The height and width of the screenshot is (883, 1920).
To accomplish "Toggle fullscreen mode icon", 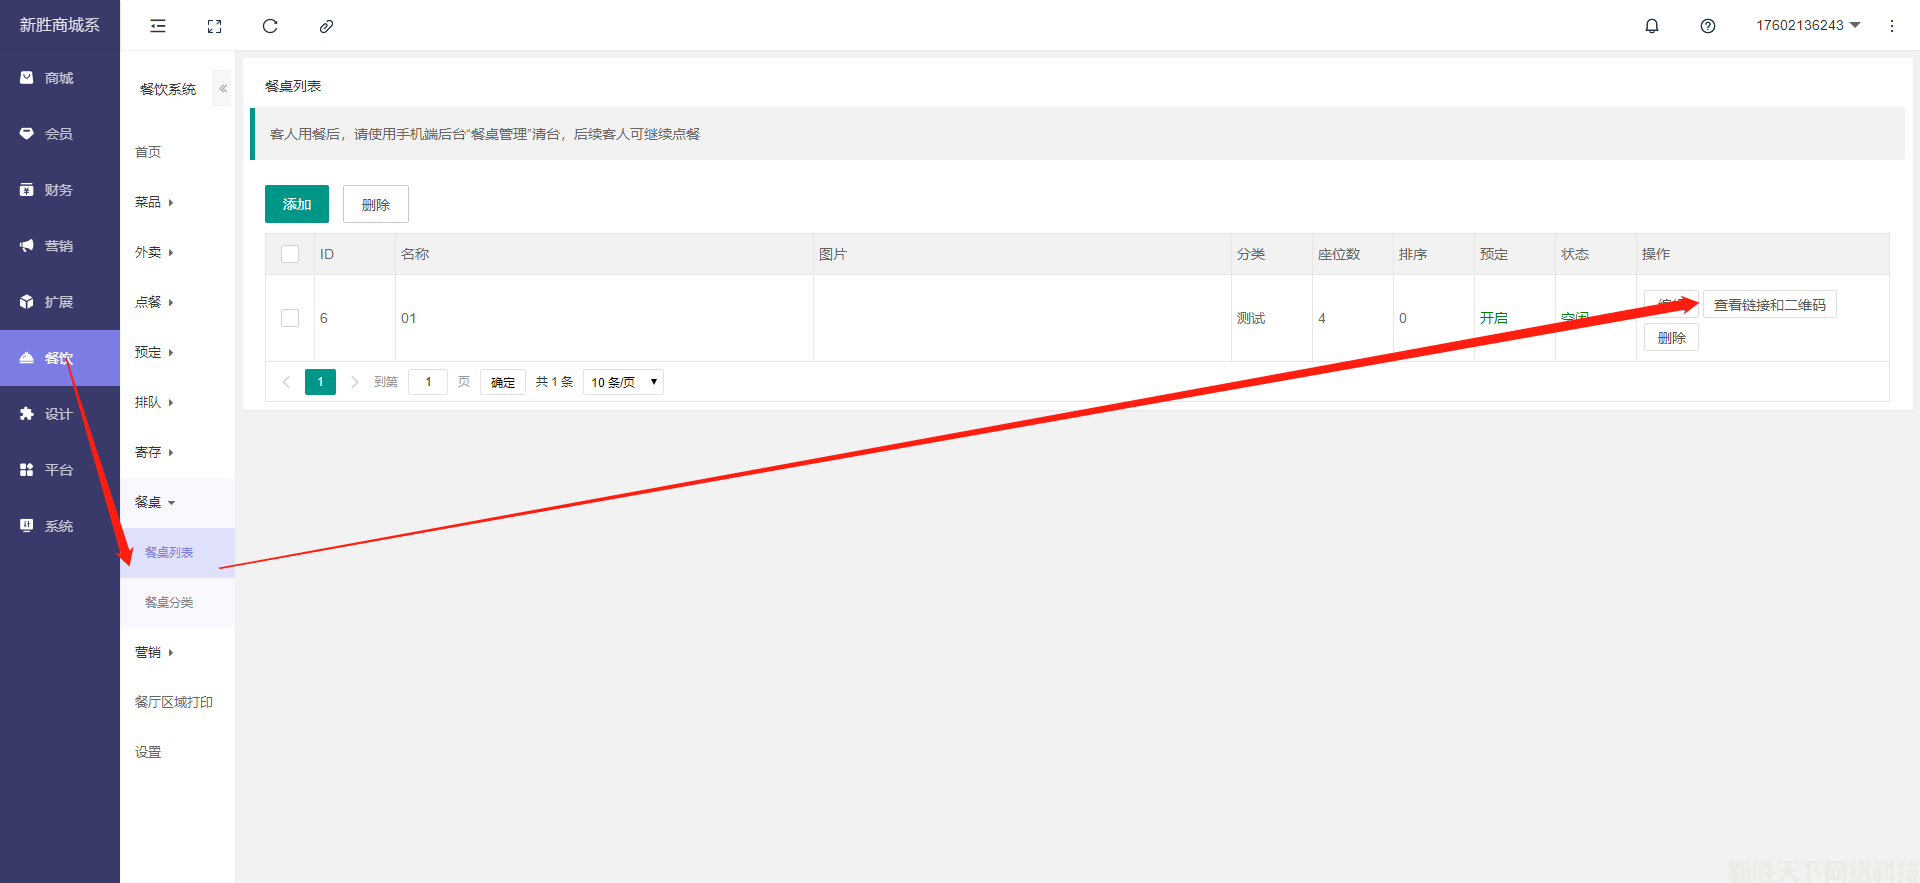I will [214, 26].
